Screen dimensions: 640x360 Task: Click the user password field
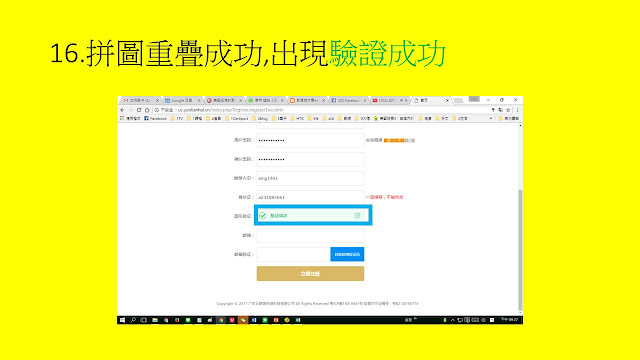310,140
